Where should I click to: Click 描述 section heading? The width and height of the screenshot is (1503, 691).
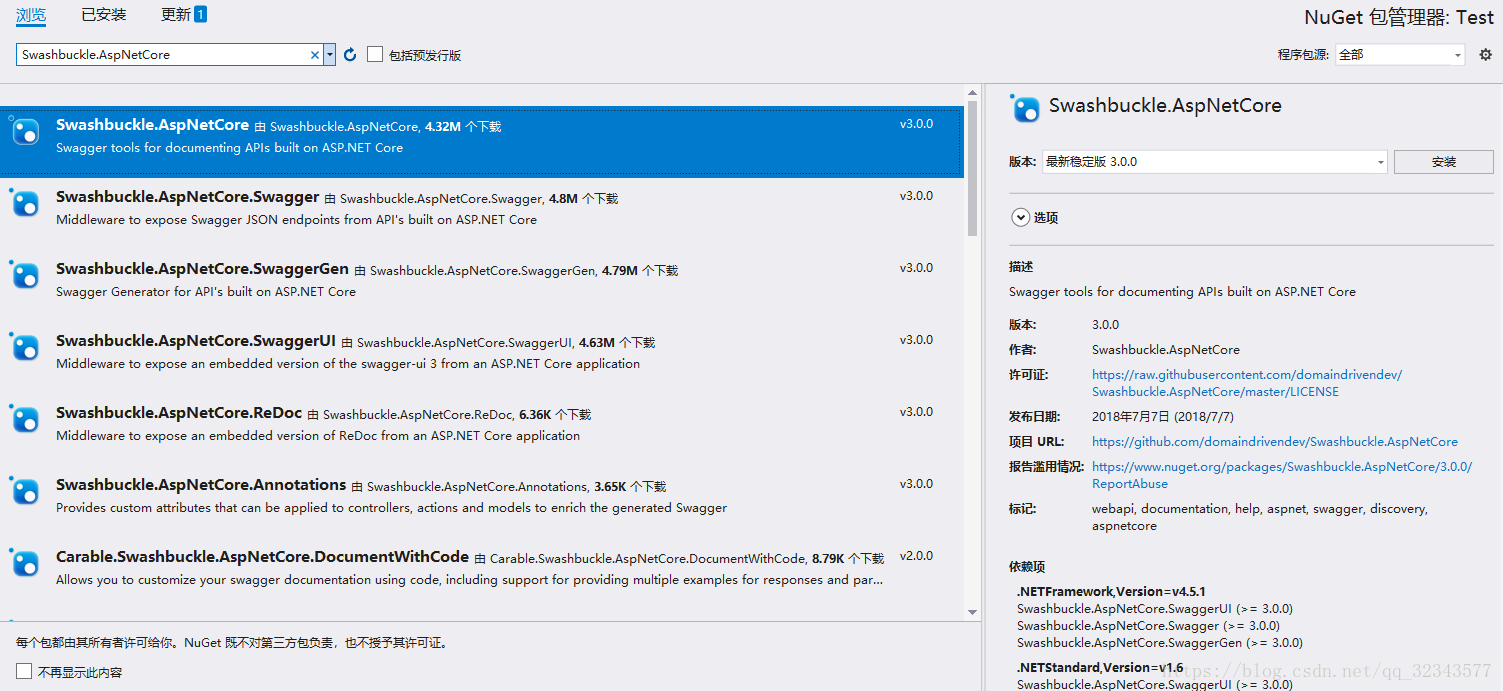coord(1021,267)
